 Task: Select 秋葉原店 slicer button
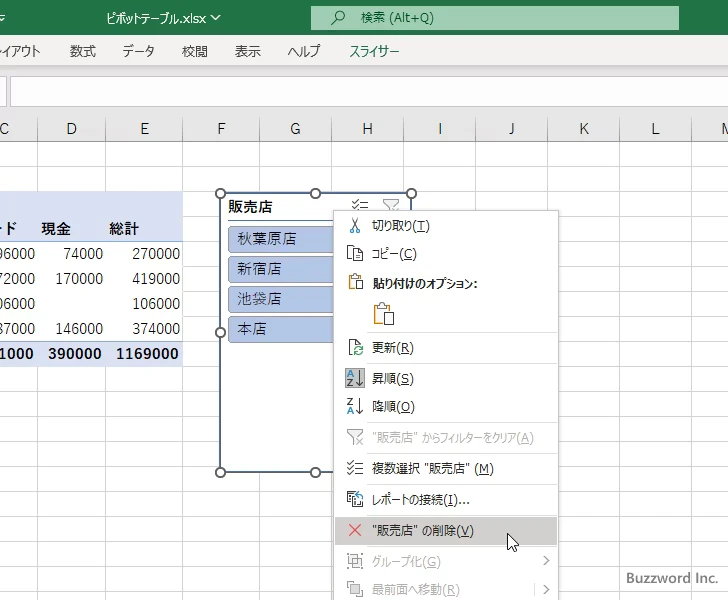pos(281,239)
